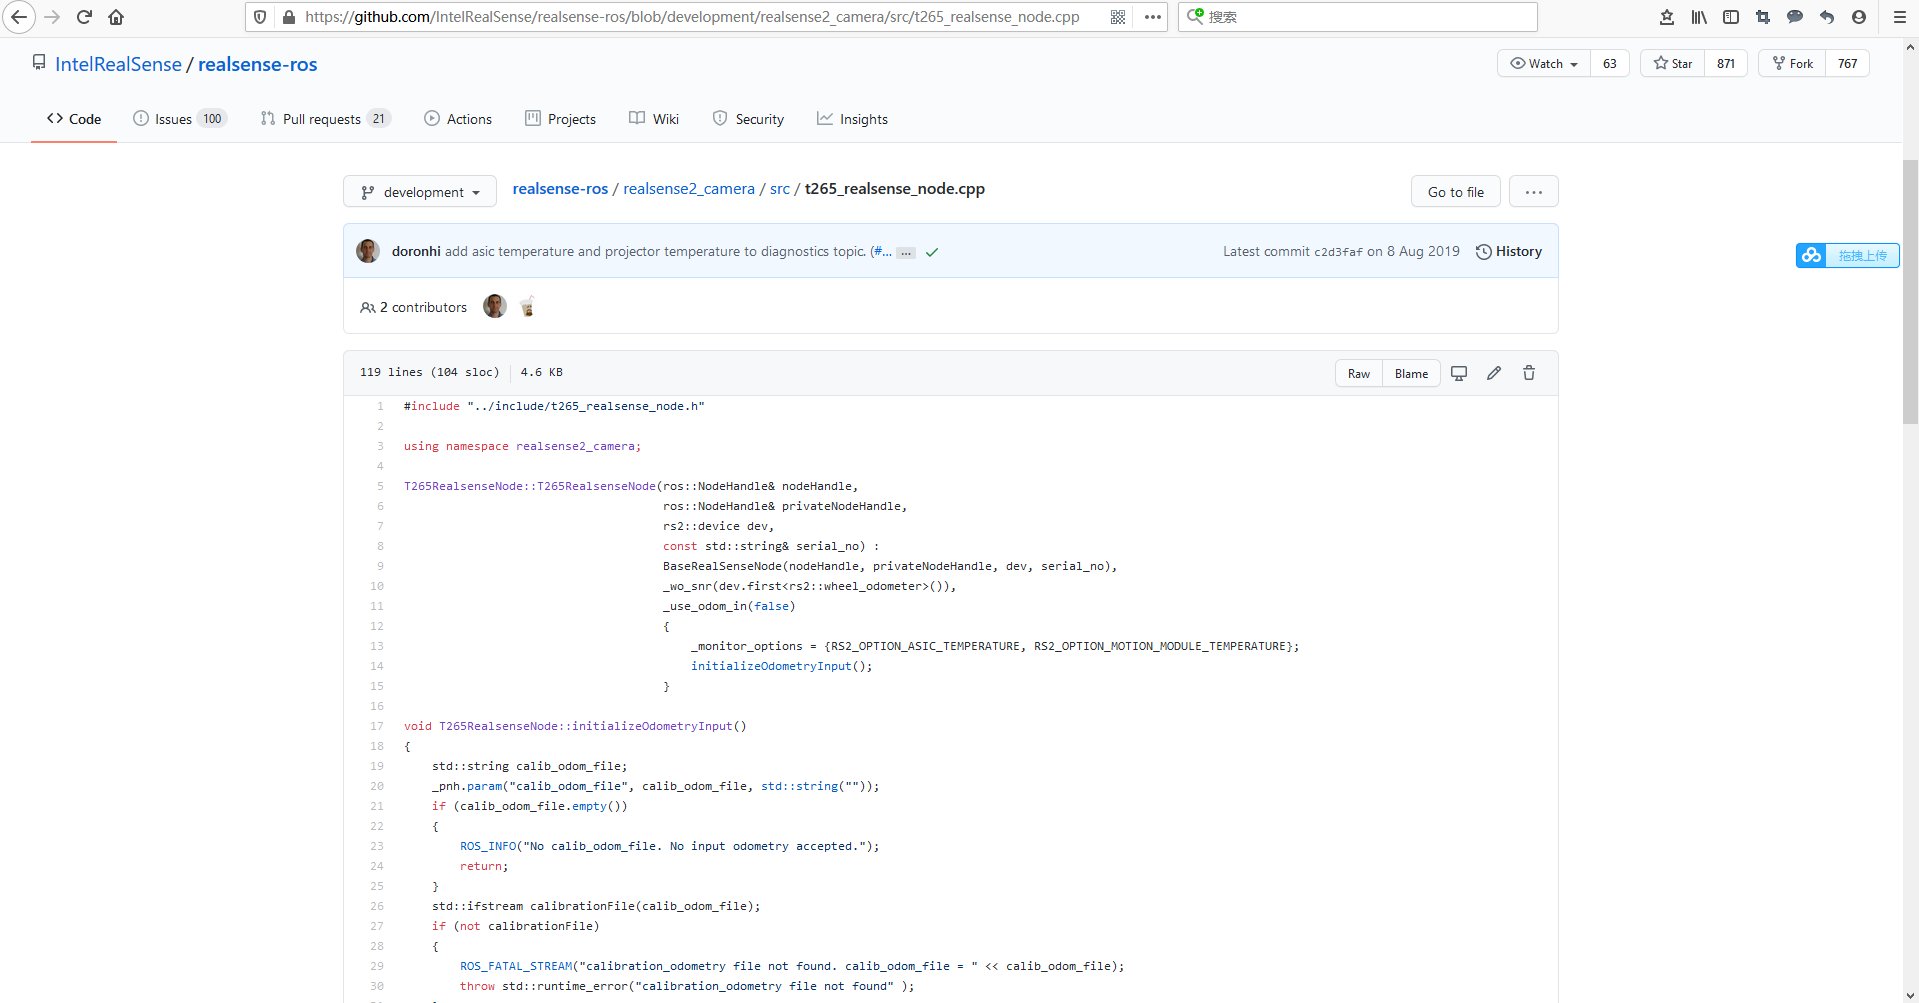Open realsense-ros repository title link
This screenshot has height=1003, width=1919.
(x=257, y=64)
